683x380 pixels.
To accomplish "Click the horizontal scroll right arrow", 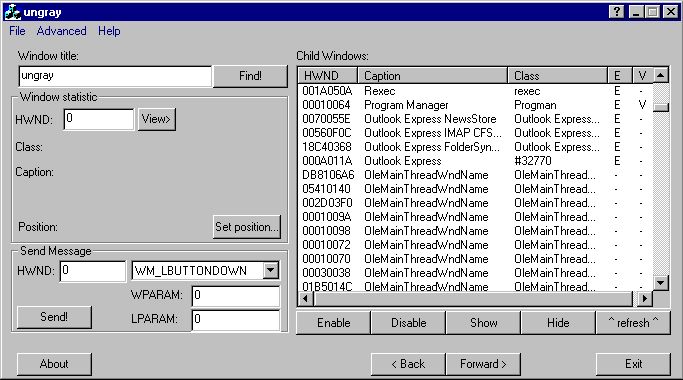I will click(x=645, y=299).
